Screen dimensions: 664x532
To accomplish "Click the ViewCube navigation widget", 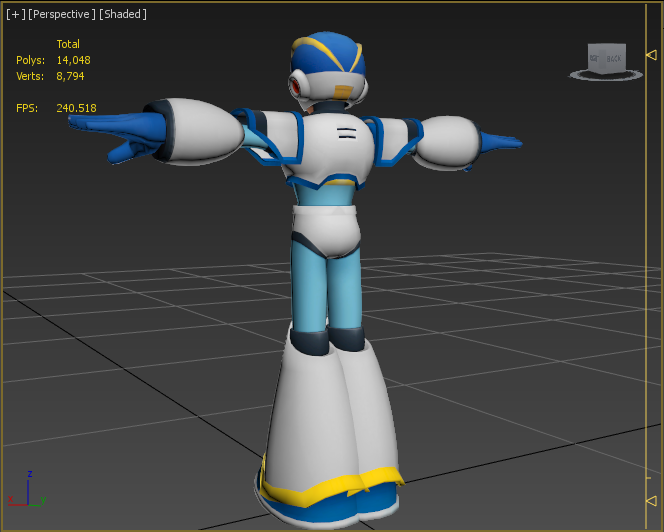I will [606, 58].
